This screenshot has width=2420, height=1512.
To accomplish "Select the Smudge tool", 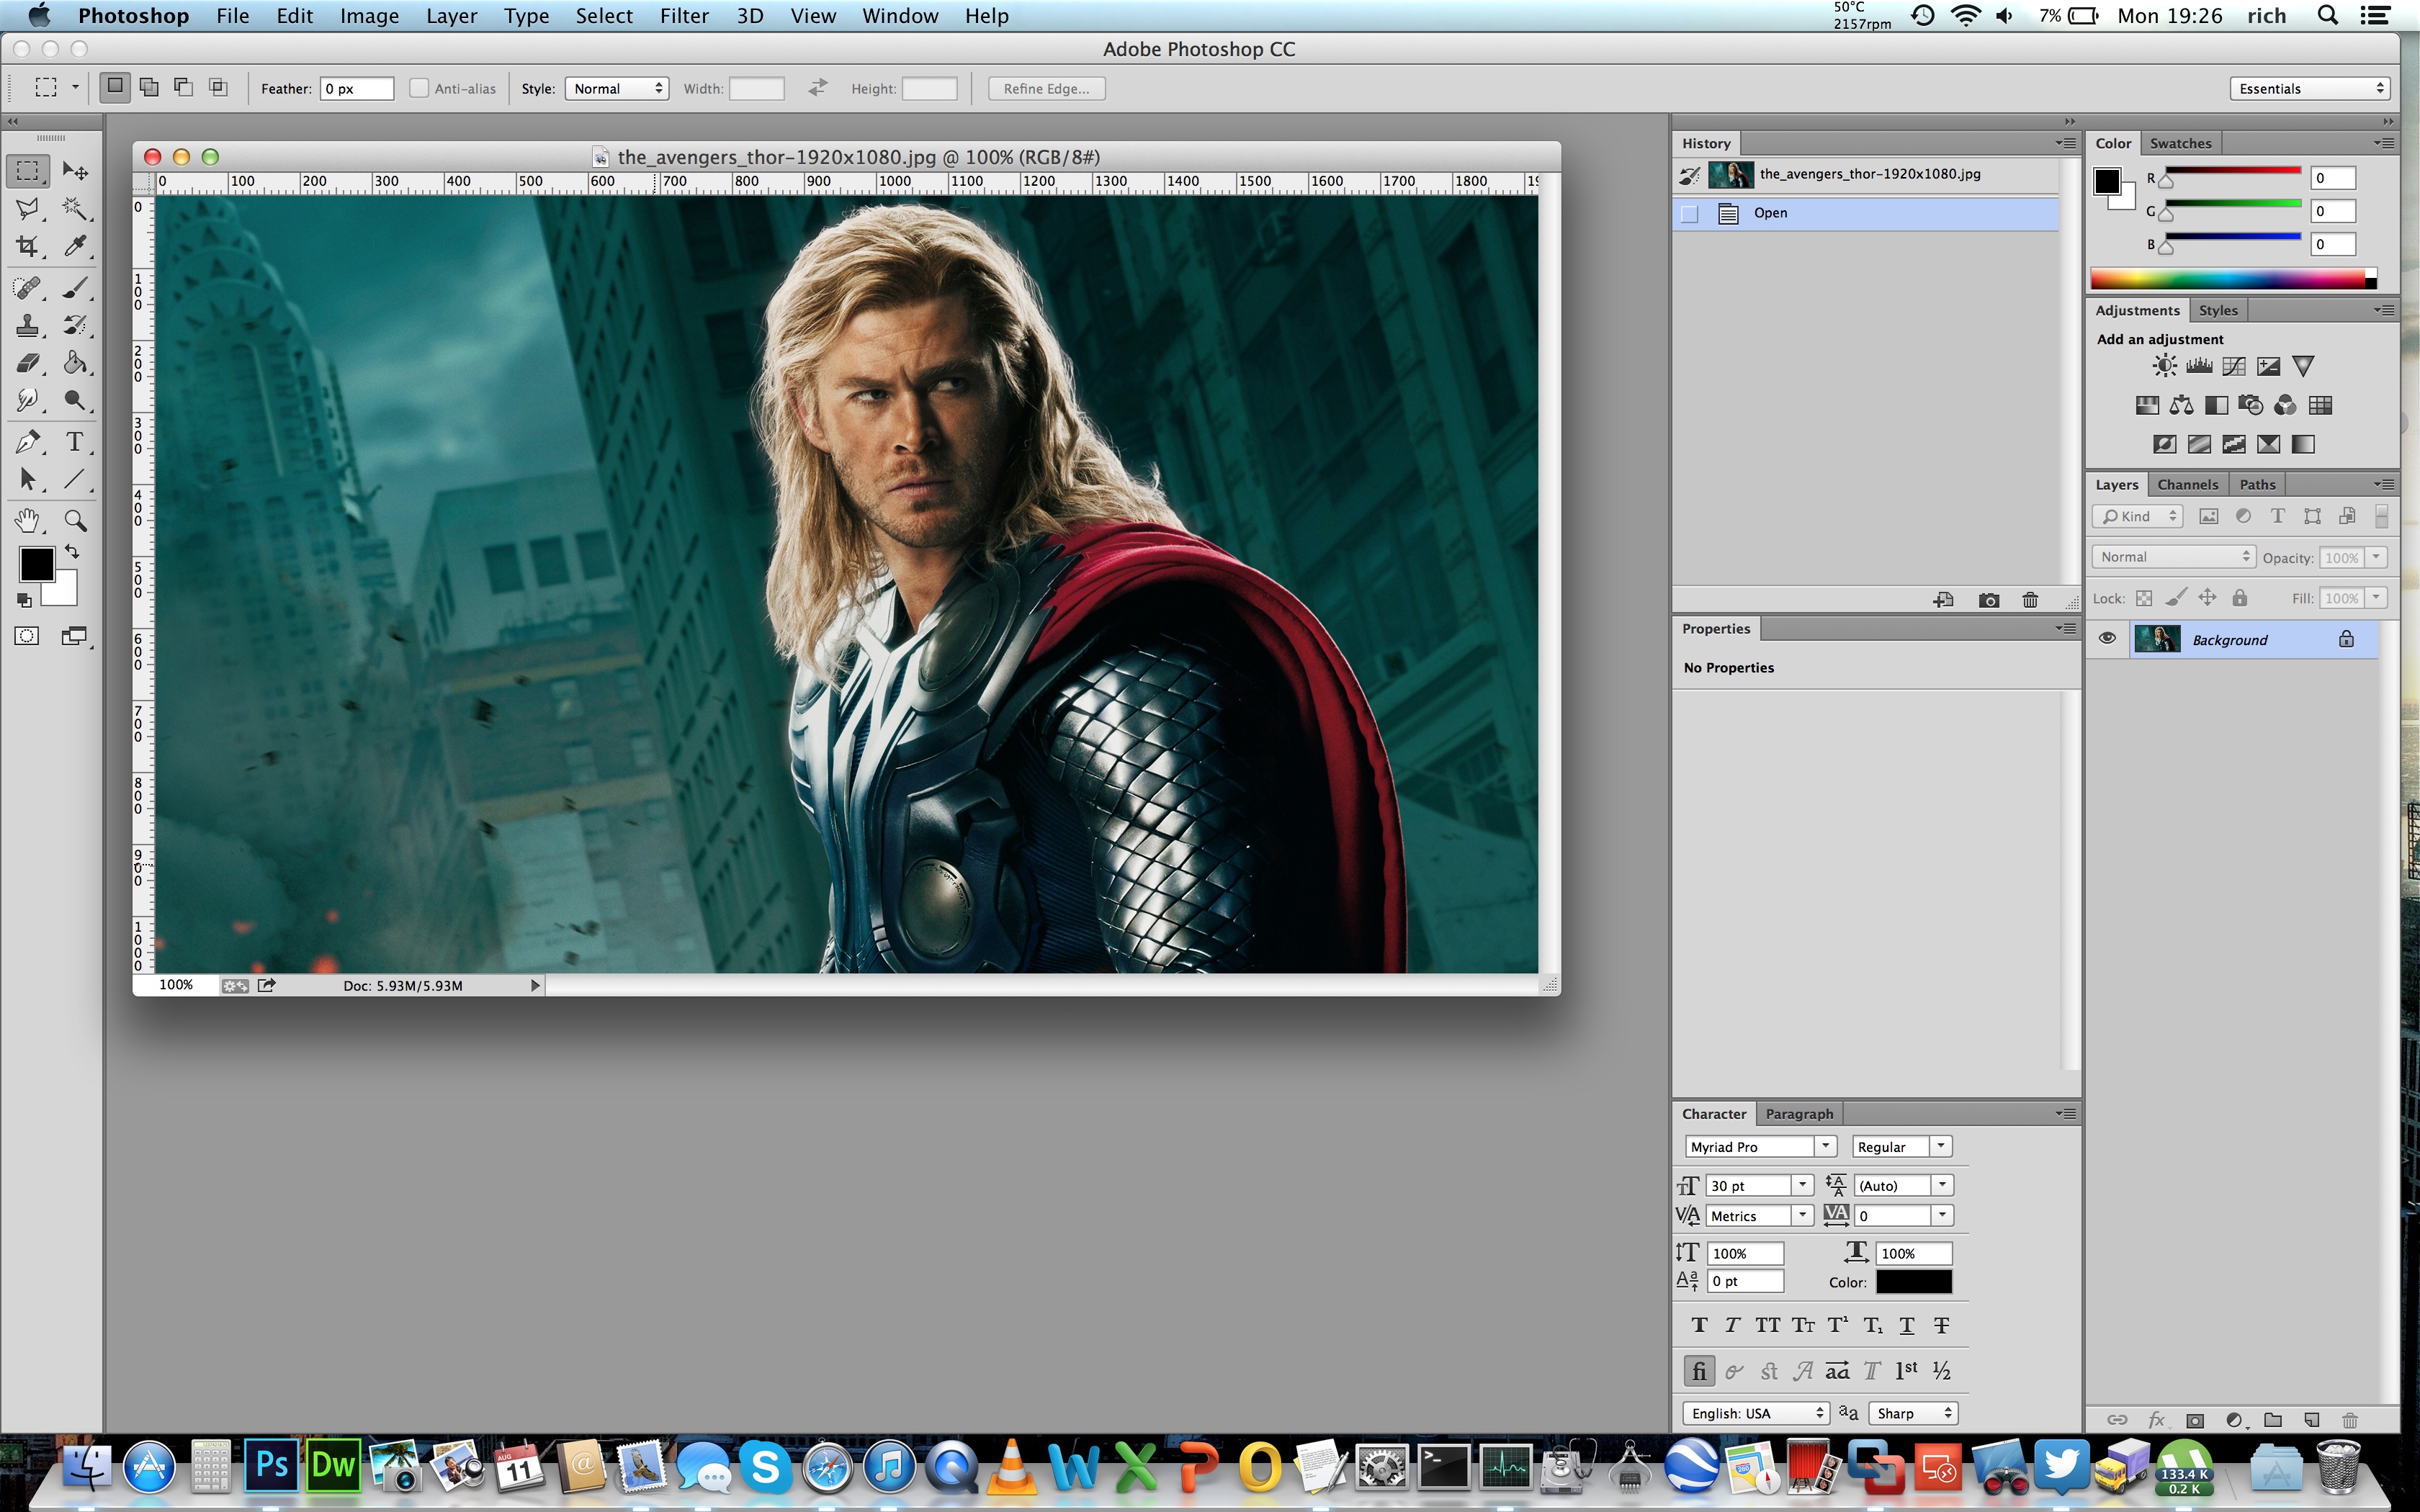I will tap(27, 401).
